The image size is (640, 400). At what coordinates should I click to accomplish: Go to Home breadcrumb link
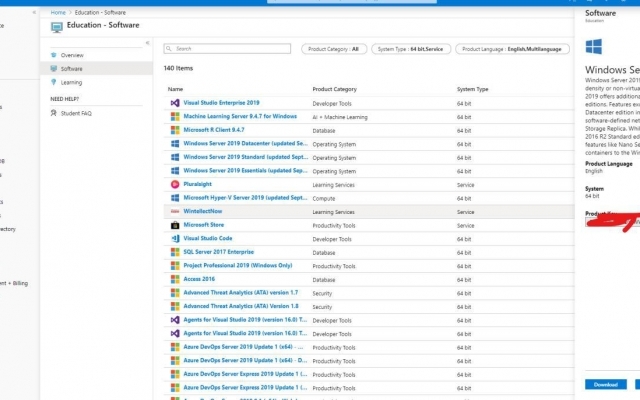pyautogui.click(x=58, y=13)
